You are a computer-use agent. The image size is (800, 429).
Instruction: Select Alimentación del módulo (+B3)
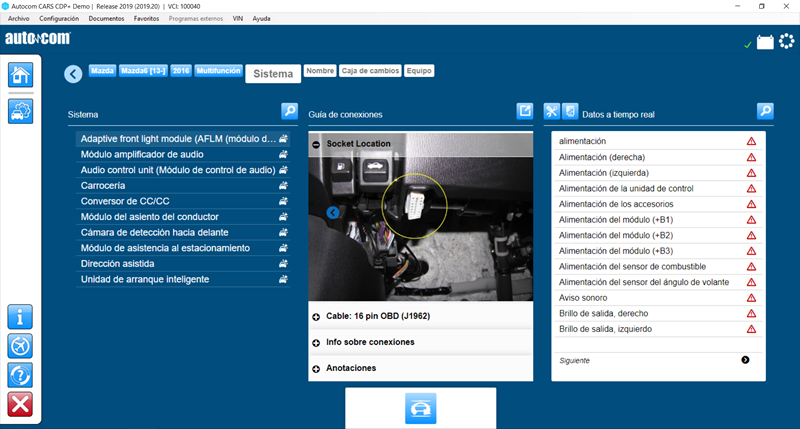click(658, 251)
